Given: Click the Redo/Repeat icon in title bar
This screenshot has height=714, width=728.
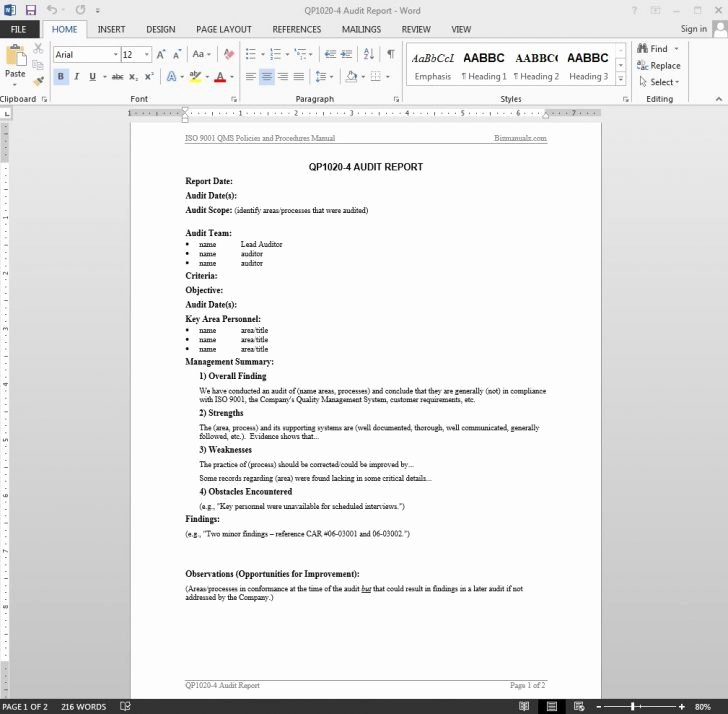Looking at the screenshot, I should click(x=80, y=10).
